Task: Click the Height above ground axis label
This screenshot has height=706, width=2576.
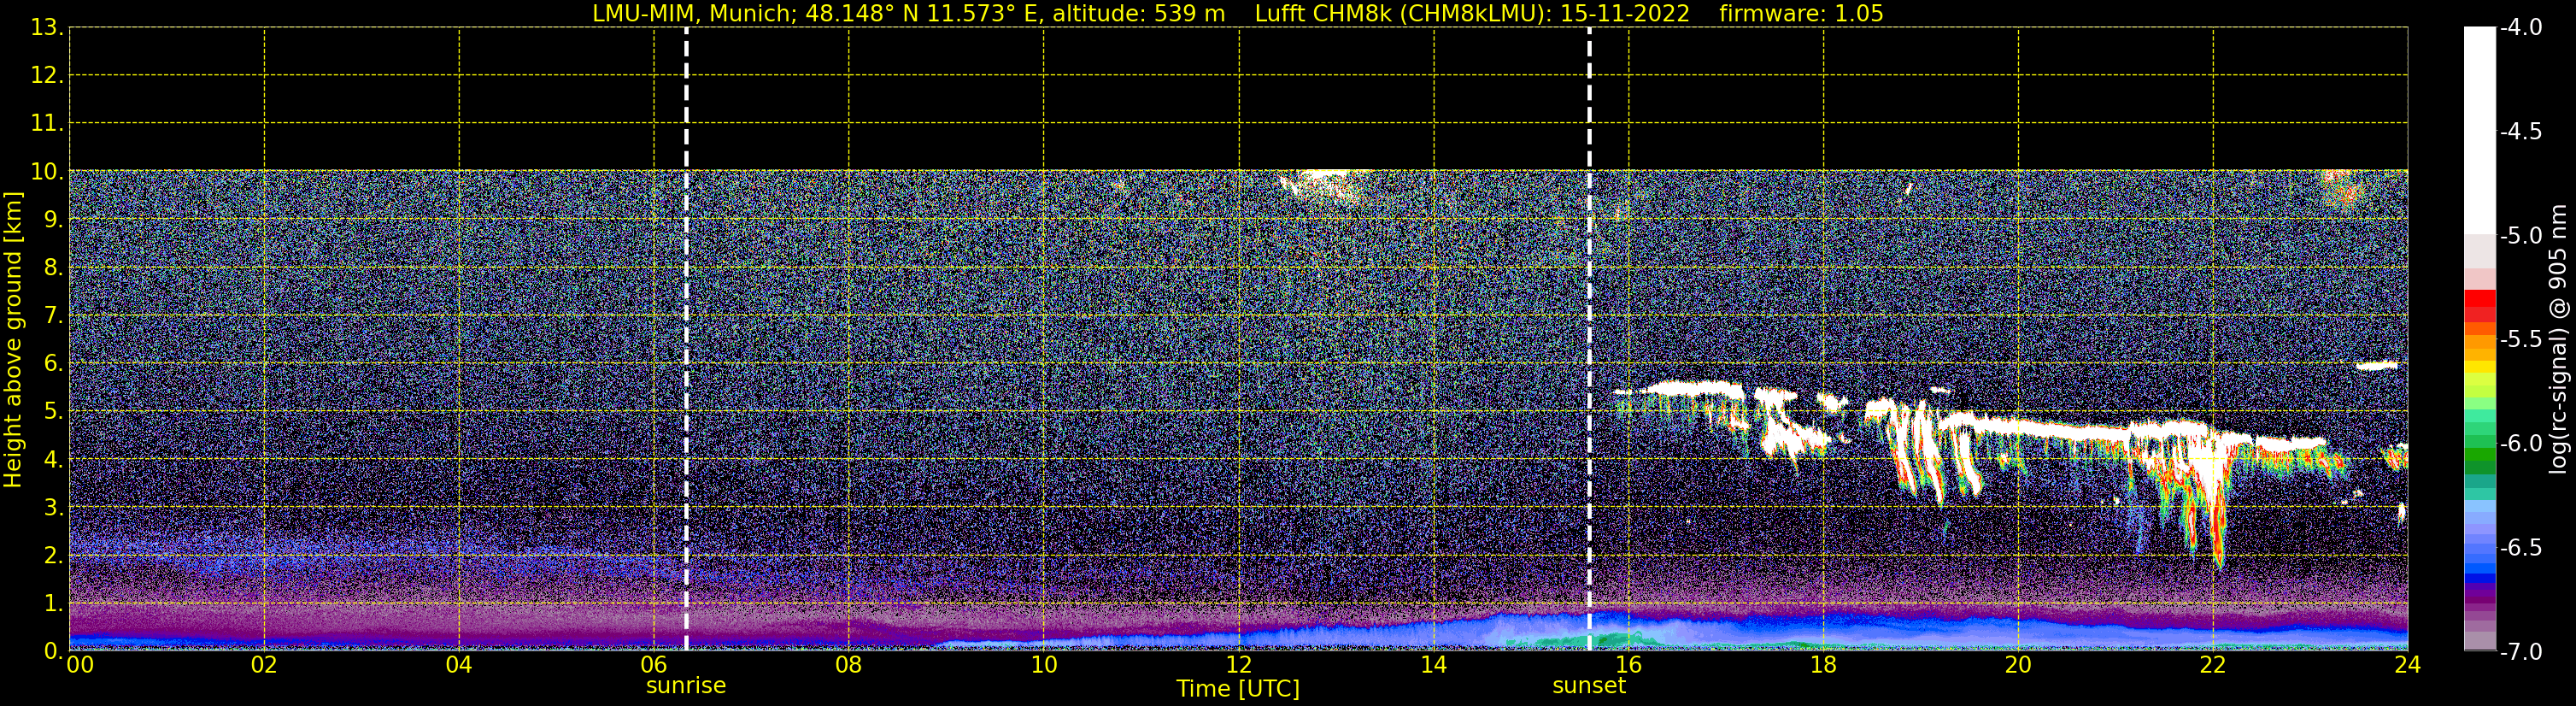Action: (x=13, y=340)
